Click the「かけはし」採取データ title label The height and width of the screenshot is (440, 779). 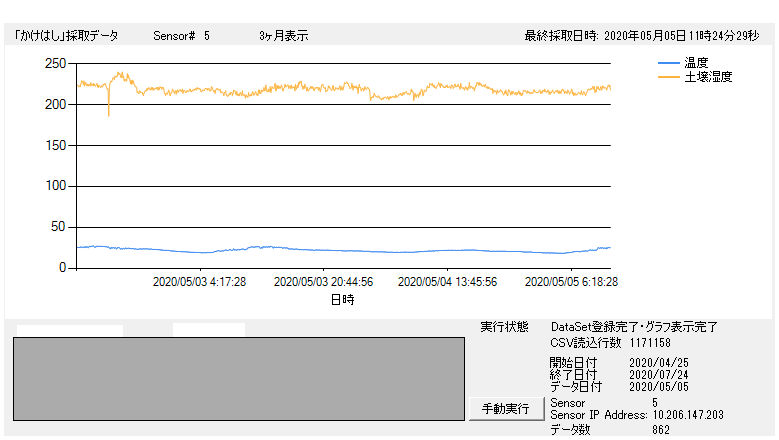(66, 36)
